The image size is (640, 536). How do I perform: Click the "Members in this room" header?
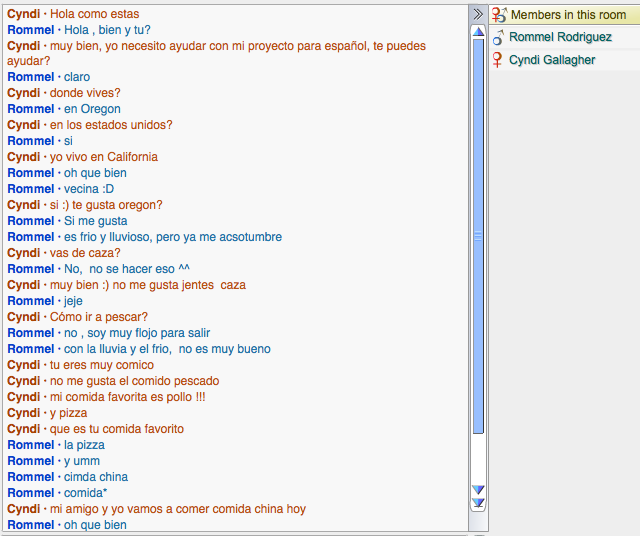coord(568,15)
